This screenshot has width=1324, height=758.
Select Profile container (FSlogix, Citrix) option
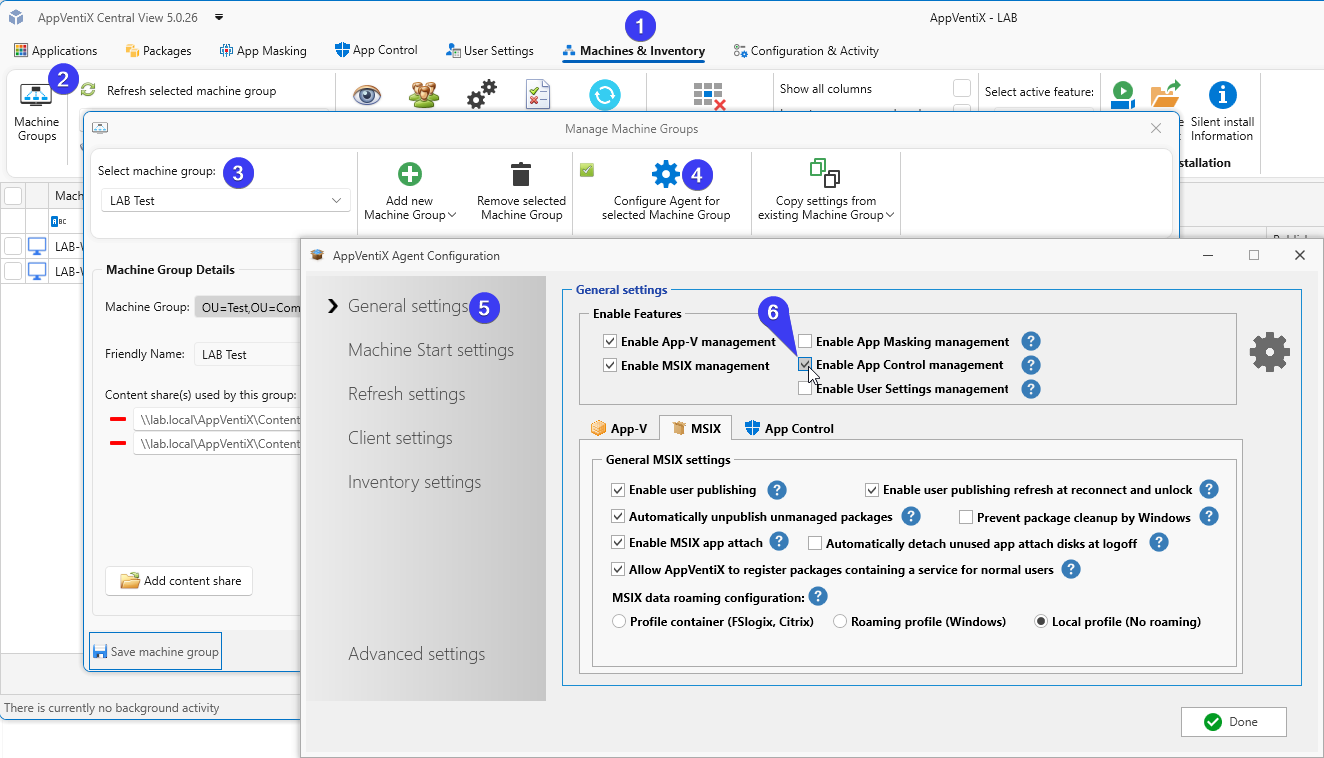pos(618,622)
